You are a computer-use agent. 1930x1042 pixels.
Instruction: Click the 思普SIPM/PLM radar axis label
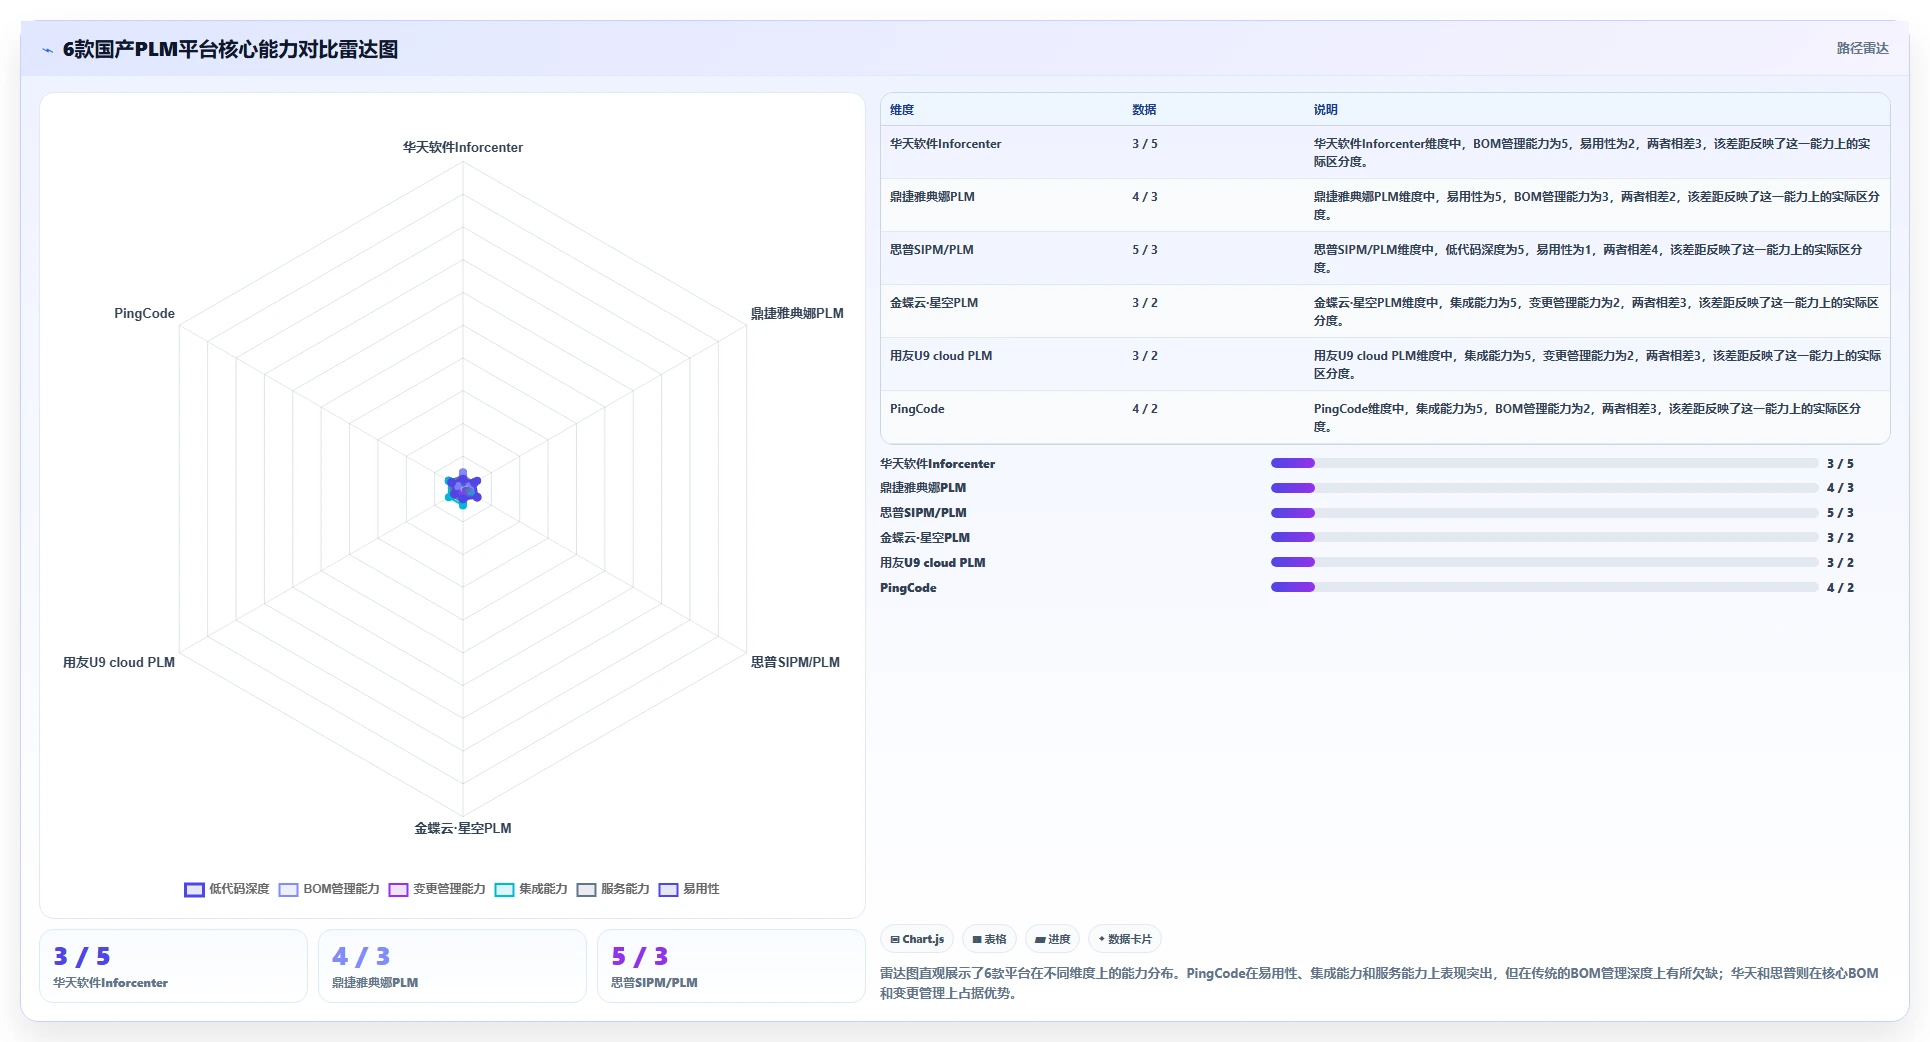click(795, 662)
